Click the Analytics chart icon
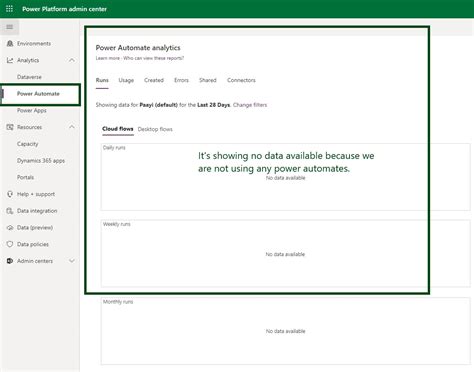Screen dimensions: 474x372 10,60
